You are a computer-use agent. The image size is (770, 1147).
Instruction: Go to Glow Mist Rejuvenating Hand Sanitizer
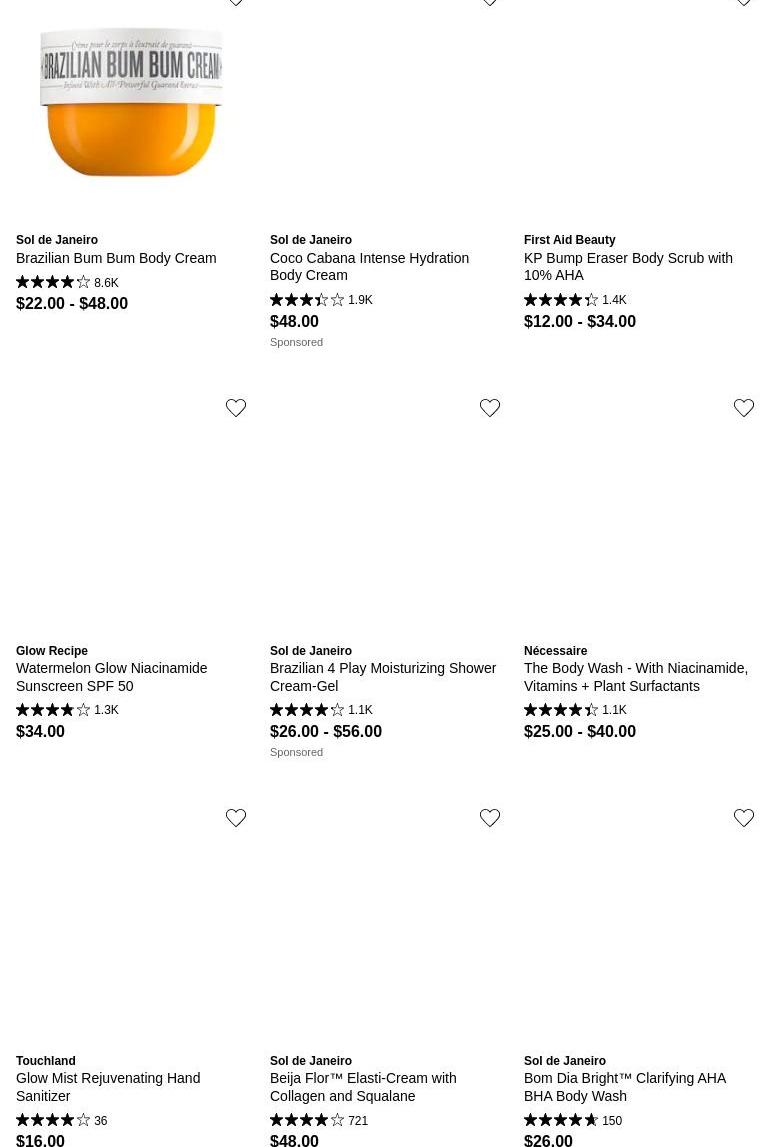108,1087
